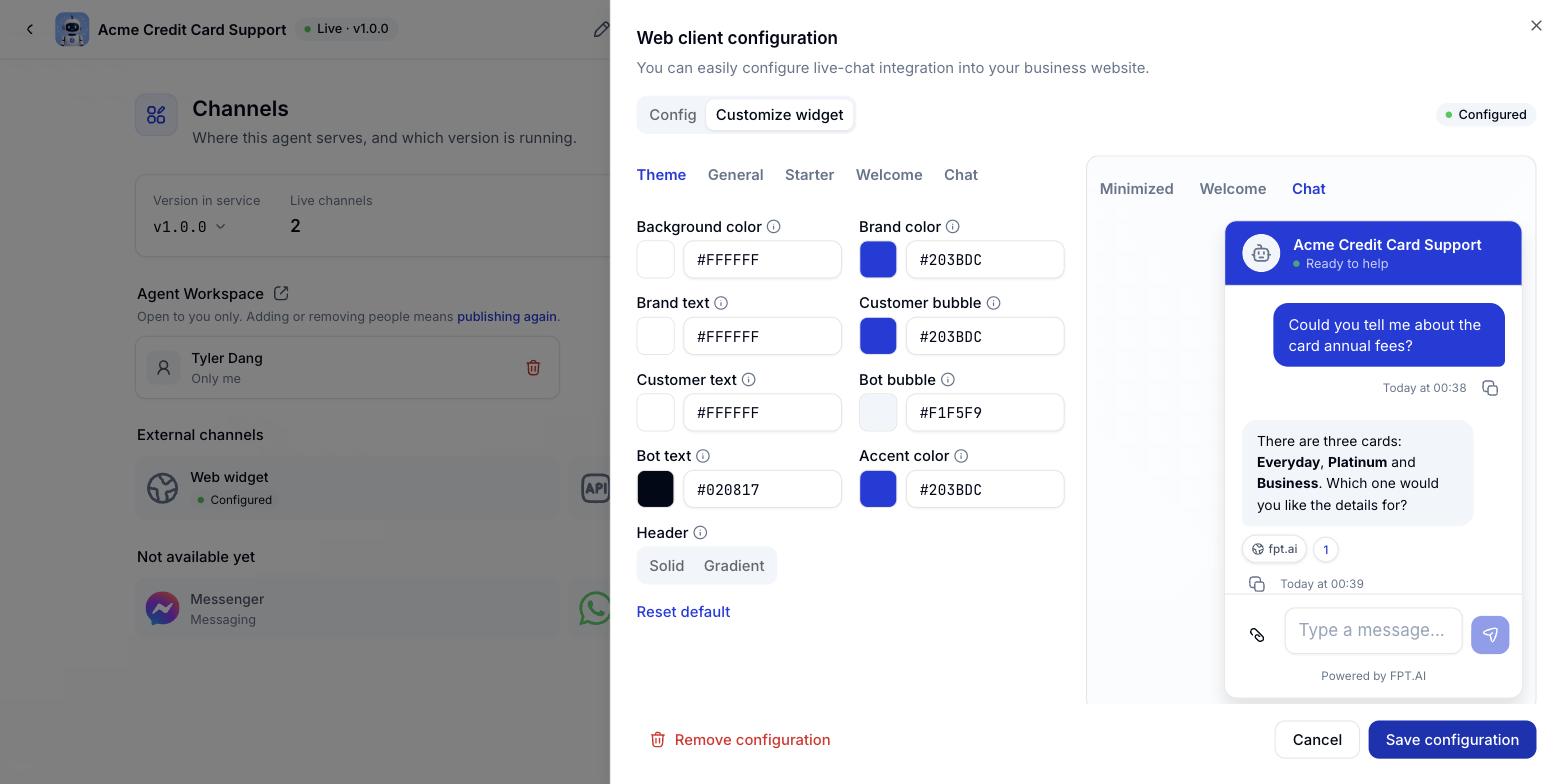The height and width of the screenshot is (784, 1562).
Task: Click Reset default link
Action: coord(683,612)
